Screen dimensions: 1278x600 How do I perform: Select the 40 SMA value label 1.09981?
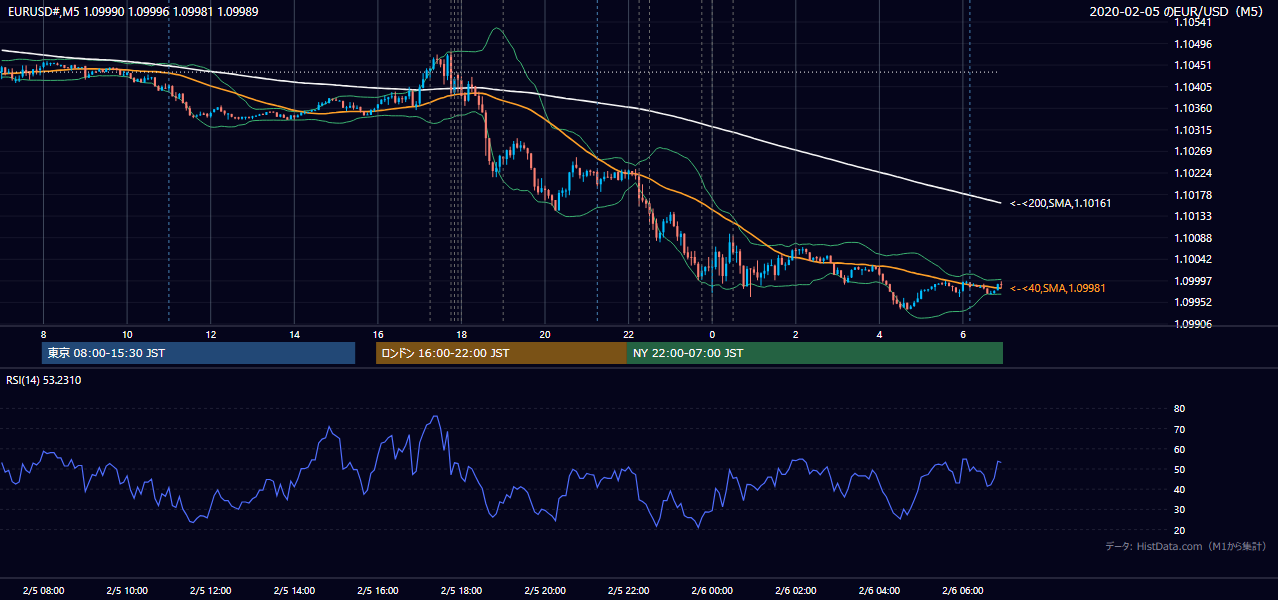1058,288
